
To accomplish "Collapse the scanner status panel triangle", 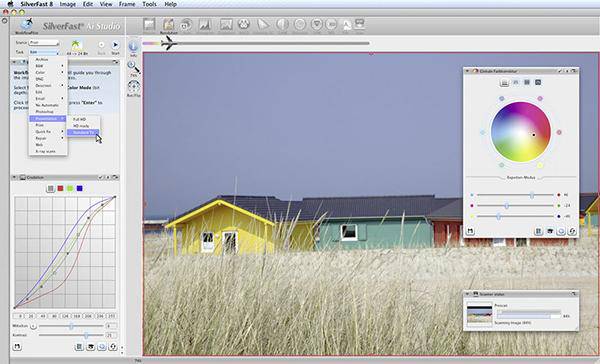I will click(x=467, y=294).
